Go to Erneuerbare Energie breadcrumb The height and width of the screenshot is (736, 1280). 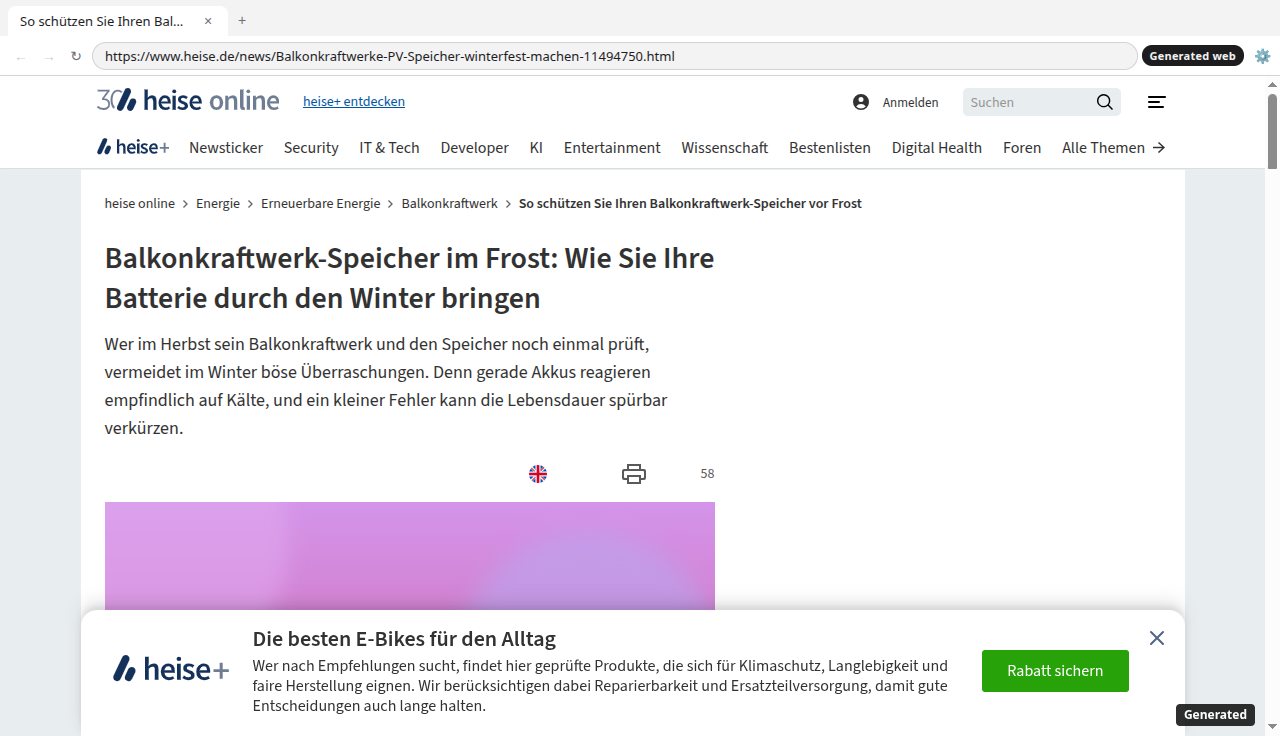(321, 203)
